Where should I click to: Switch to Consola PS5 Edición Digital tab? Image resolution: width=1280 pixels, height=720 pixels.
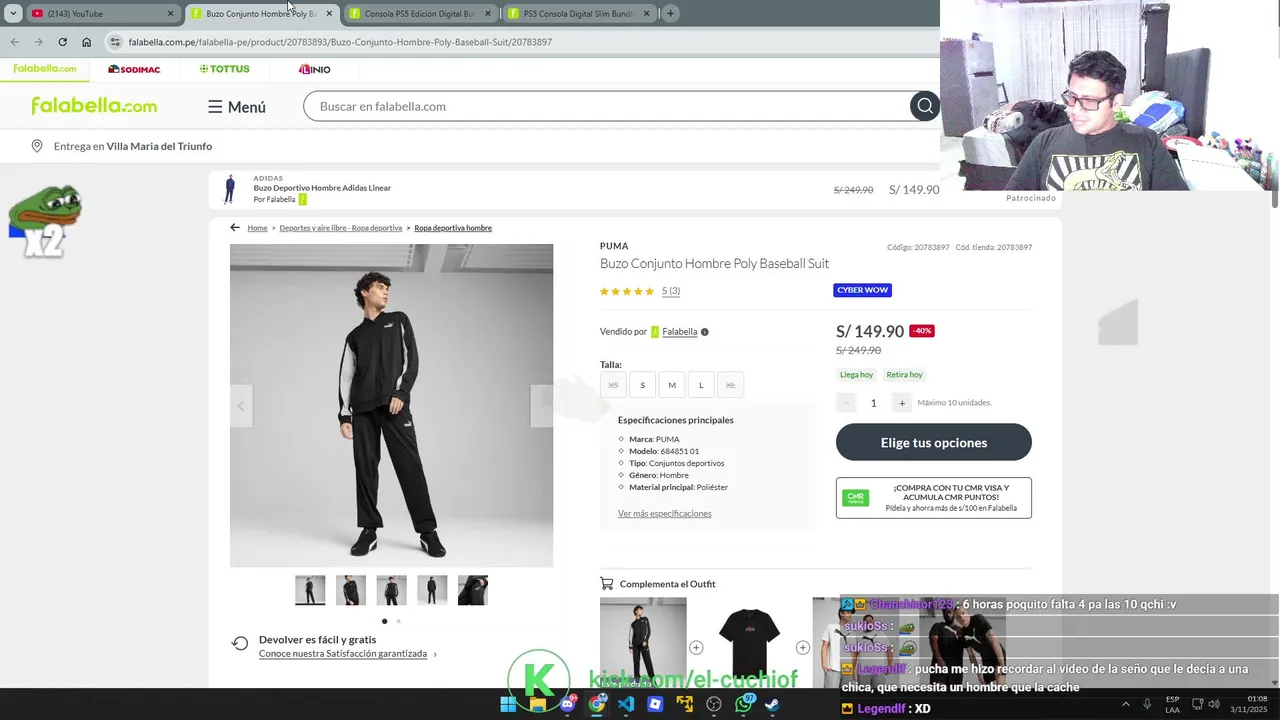[420, 14]
